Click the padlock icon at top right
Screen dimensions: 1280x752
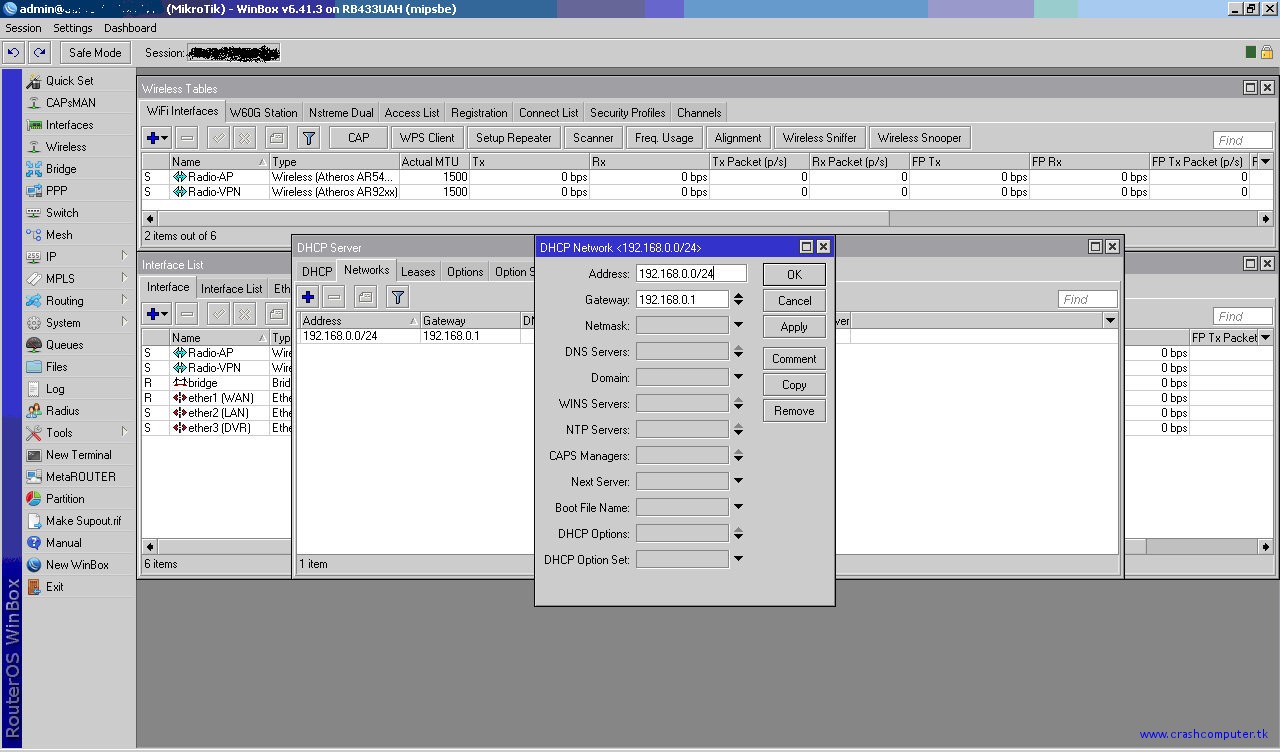pos(1267,52)
